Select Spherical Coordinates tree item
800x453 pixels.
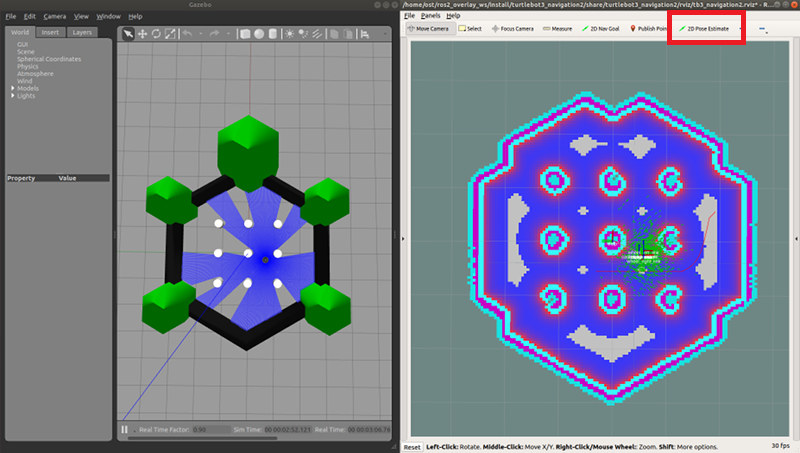click(x=49, y=59)
